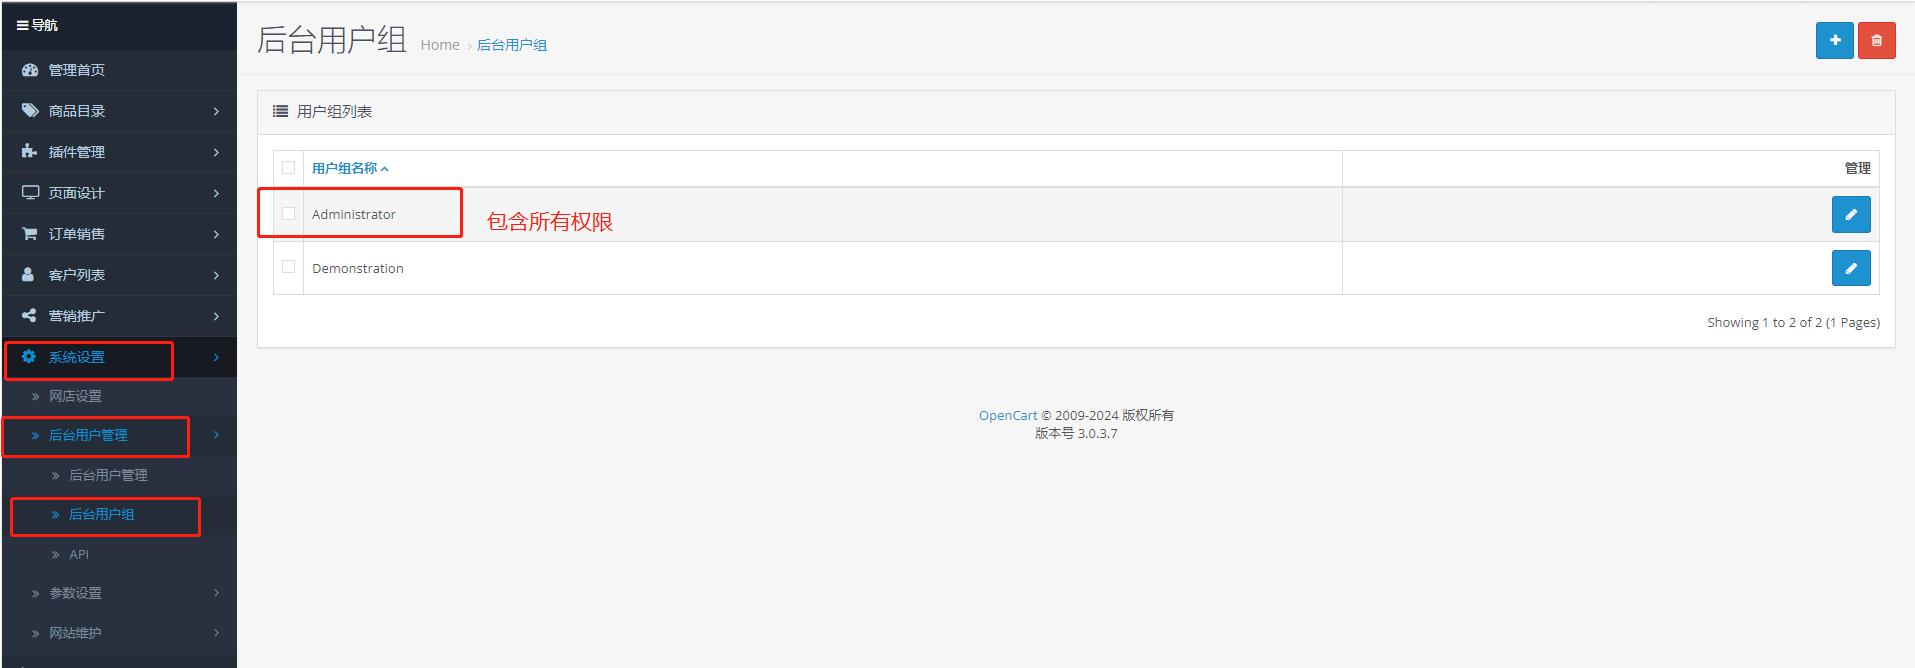Edit the Demonstration group with pencil icon
This screenshot has height=668, width=1915.
(x=1850, y=268)
